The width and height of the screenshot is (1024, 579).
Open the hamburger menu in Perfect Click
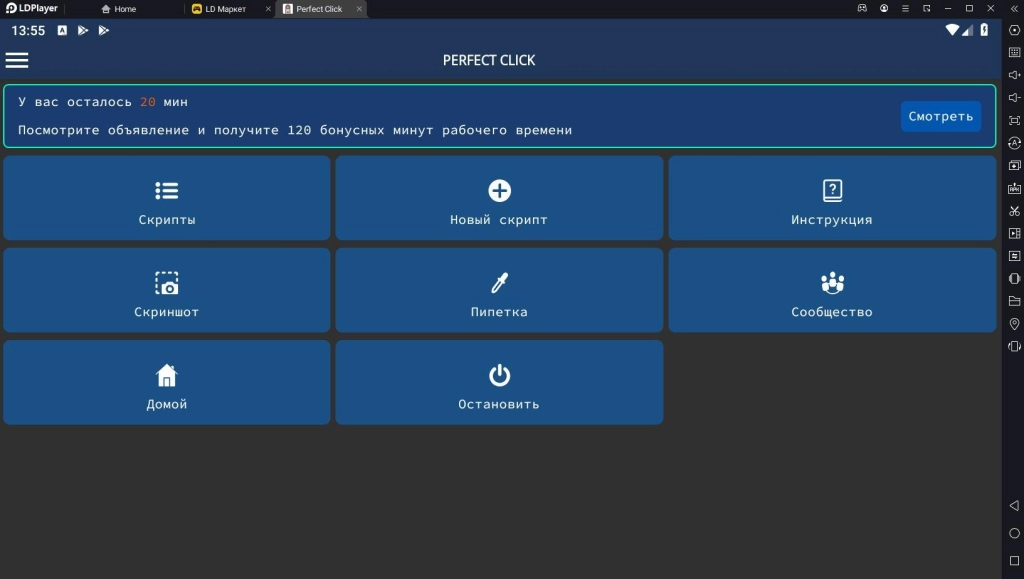(17, 60)
